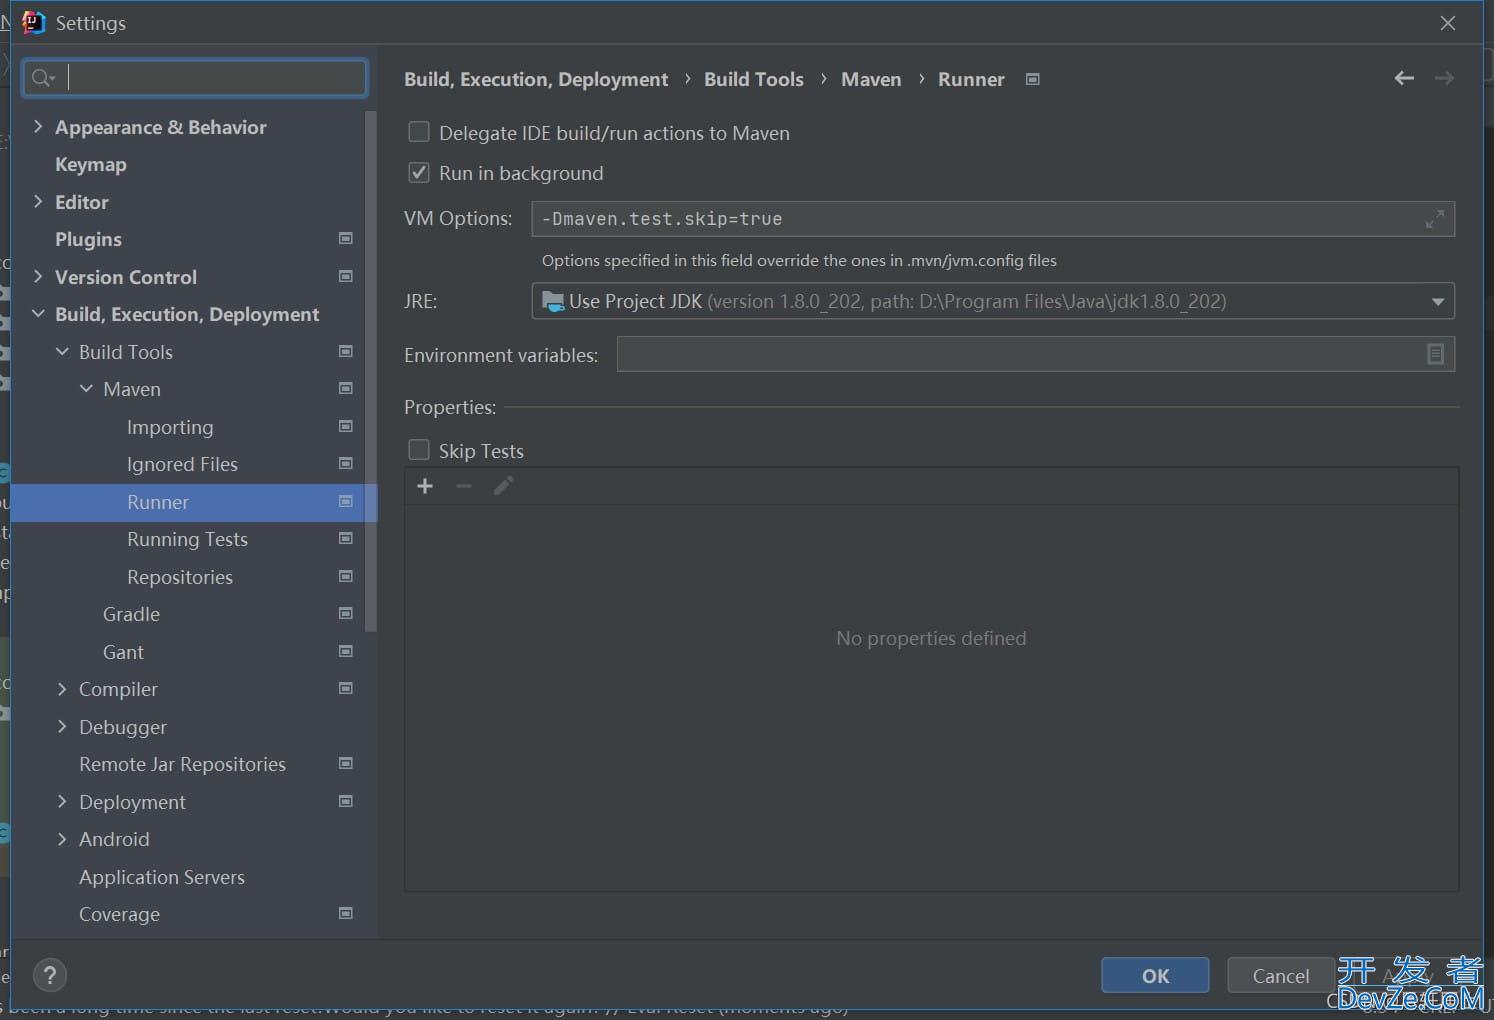Open Ignored Files settings
Image resolution: width=1494 pixels, height=1020 pixels.
(x=182, y=464)
